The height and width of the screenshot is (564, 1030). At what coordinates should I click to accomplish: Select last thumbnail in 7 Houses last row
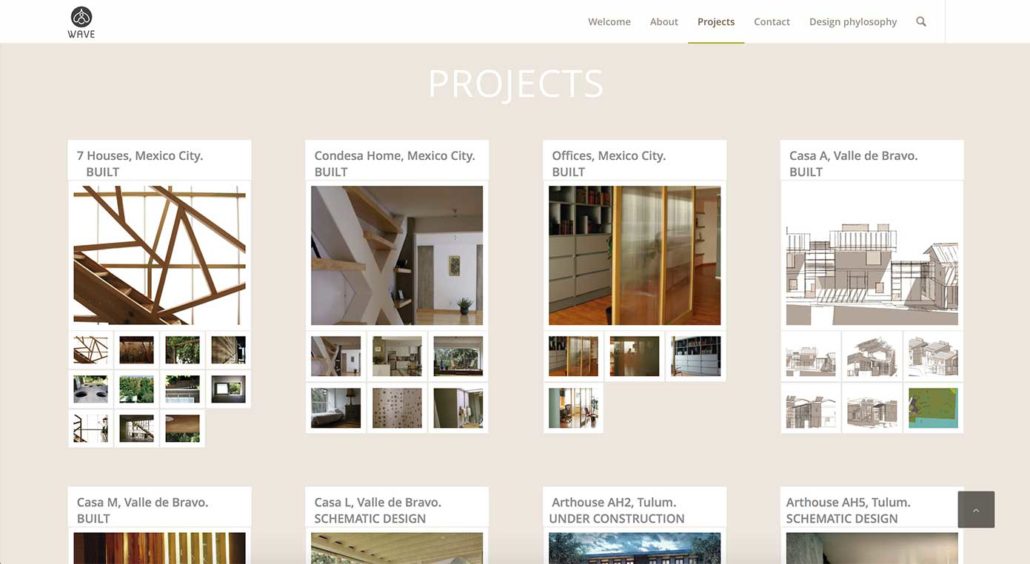(183, 428)
